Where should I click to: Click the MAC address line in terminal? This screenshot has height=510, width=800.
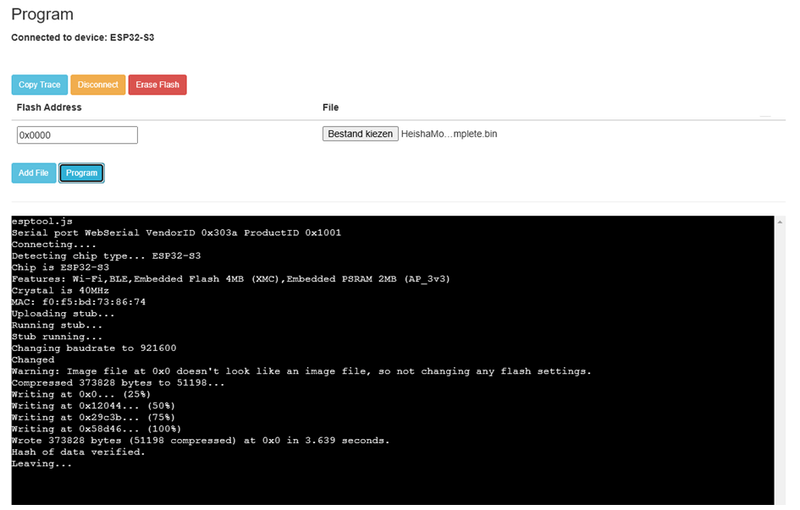click(x=79, y=302)
